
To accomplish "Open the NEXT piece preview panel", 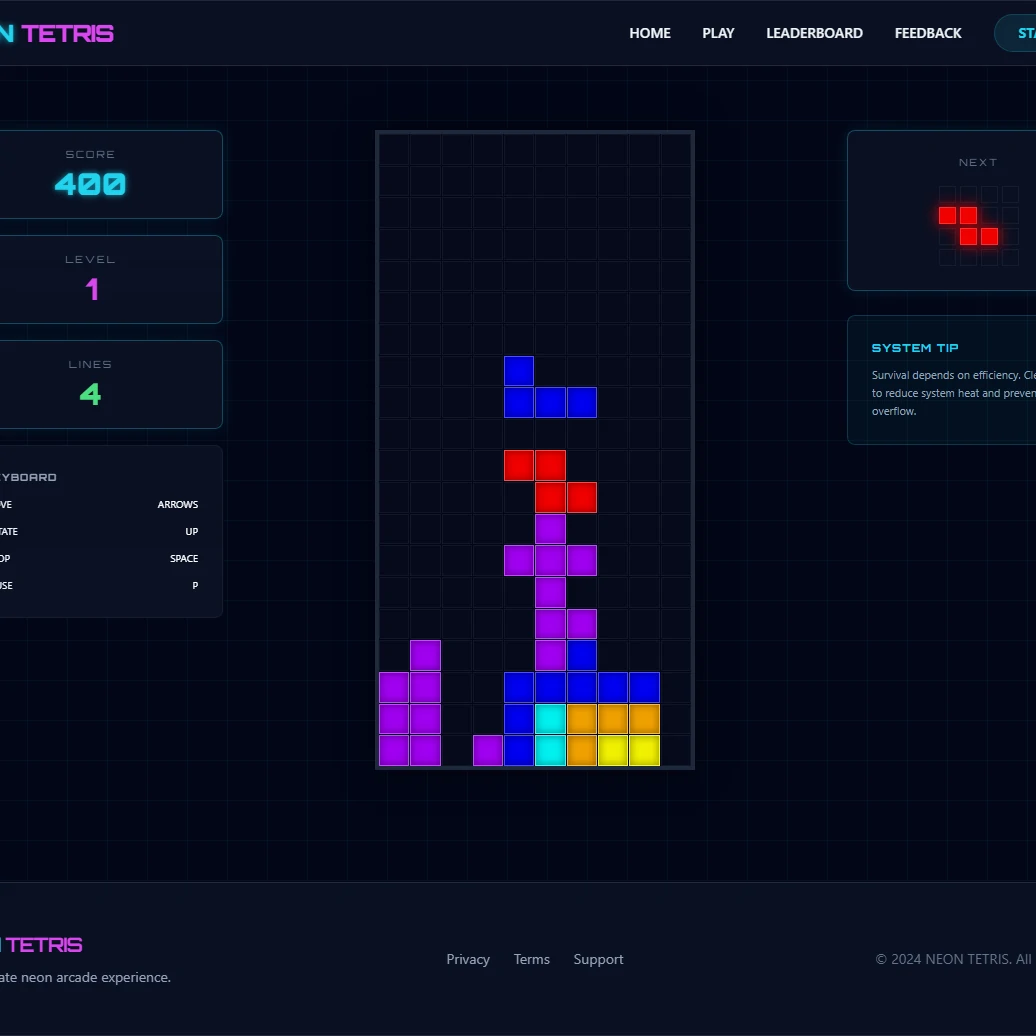I will (x=955, y=210).
